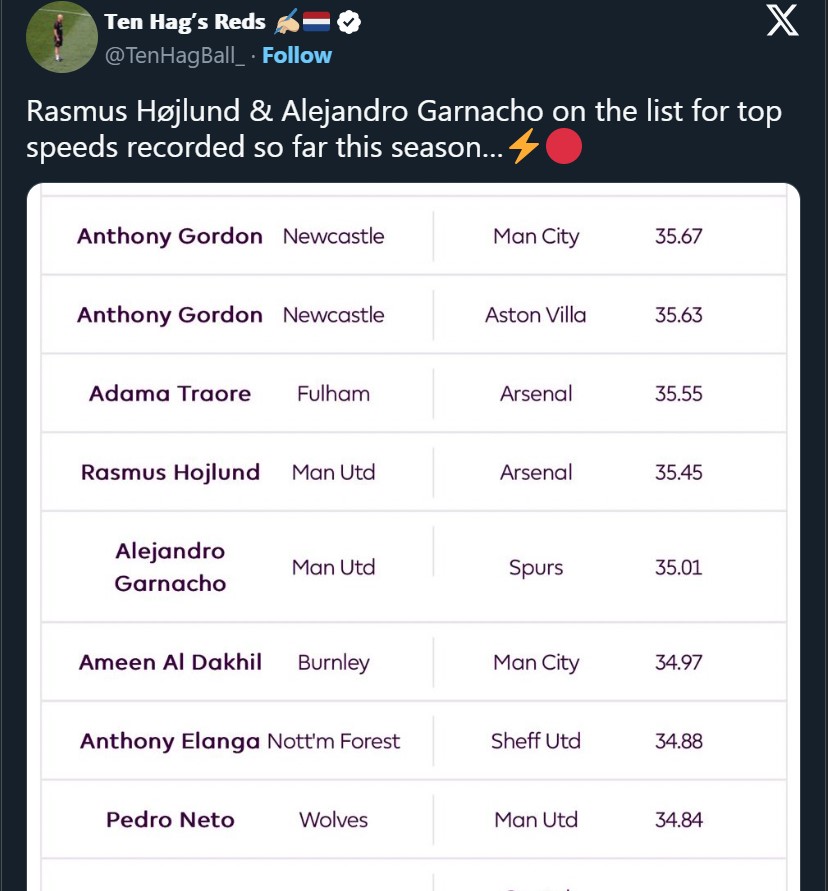The image size is (828, 891).
Task: Open the embedded speed table image
Action: [x=414, y=537]
